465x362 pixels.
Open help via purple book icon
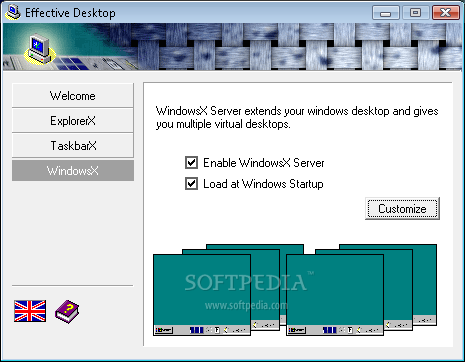pos(67,311)
